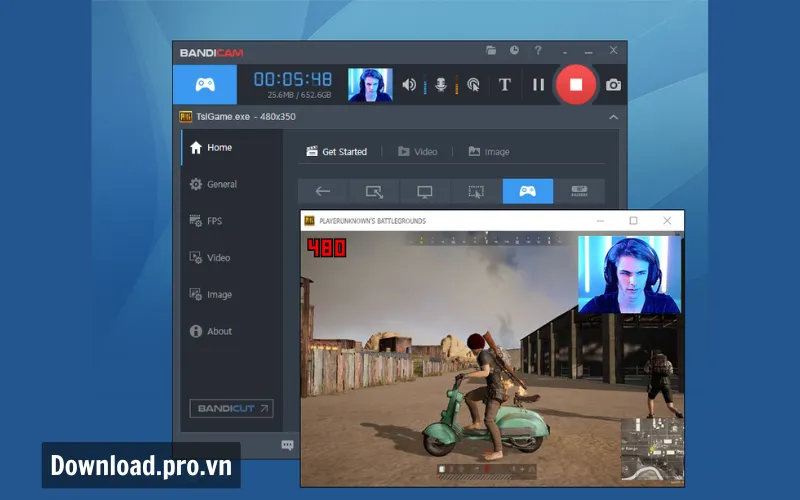Collapse the TslGame.exe target bar chevron
Screen dimensions: 800x500
614,117
